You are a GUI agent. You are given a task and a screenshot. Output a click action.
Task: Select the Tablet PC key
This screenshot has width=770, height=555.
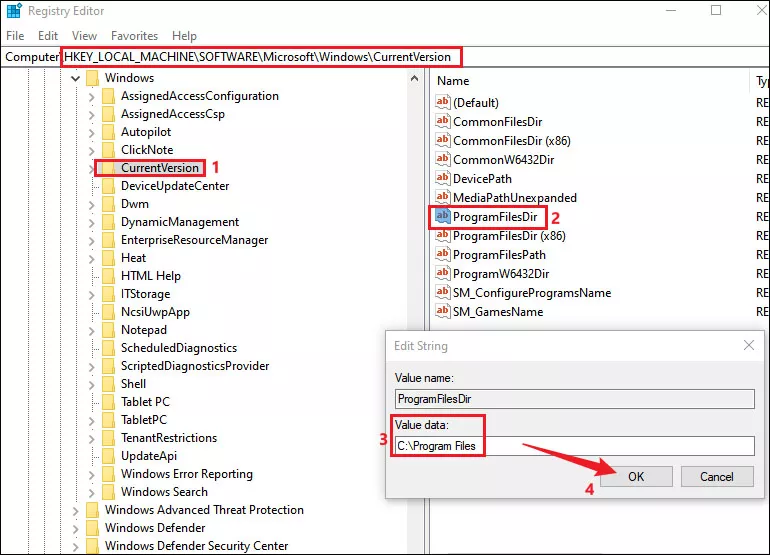click(145, 402)
